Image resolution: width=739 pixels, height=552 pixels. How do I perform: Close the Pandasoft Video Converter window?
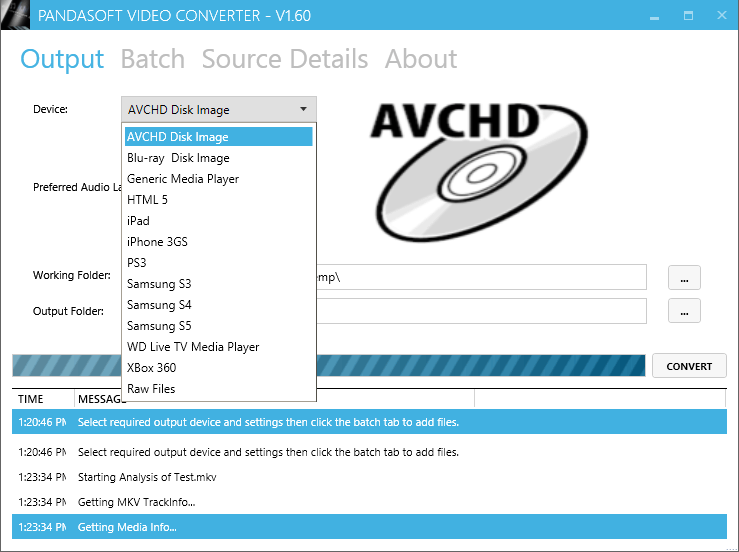722,16
